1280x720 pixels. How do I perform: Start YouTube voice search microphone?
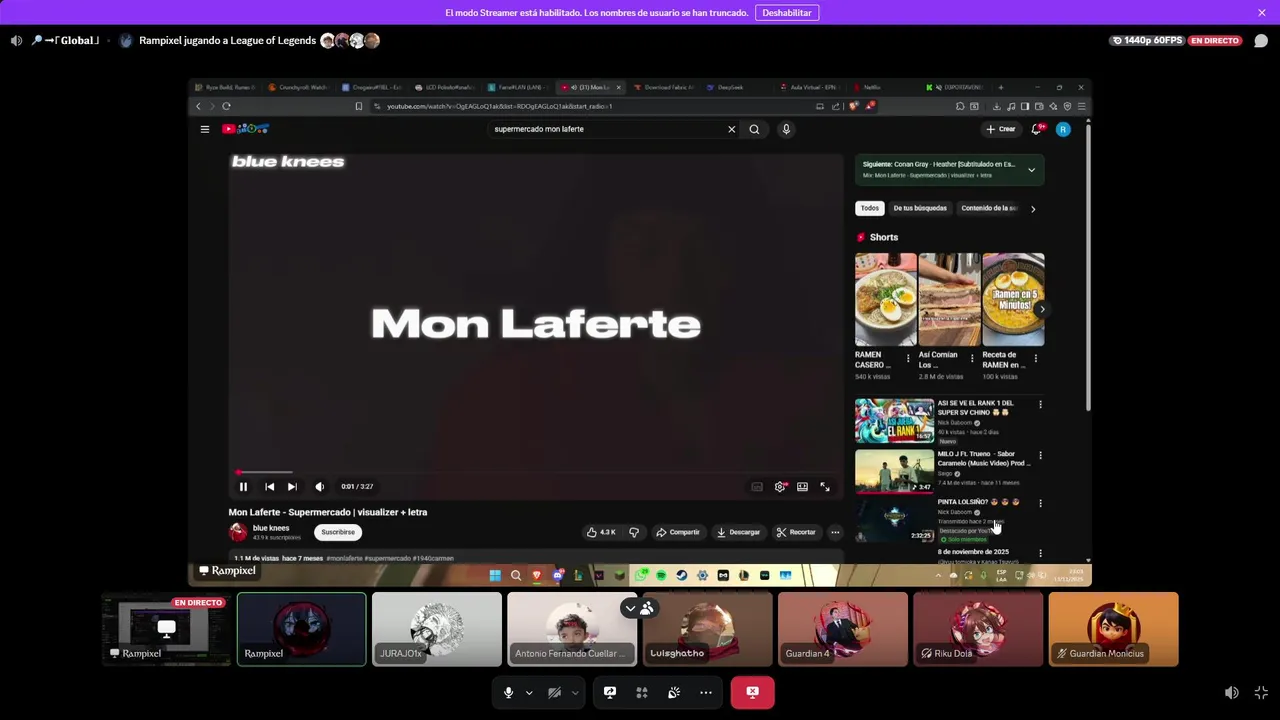(x=786, y=129)
